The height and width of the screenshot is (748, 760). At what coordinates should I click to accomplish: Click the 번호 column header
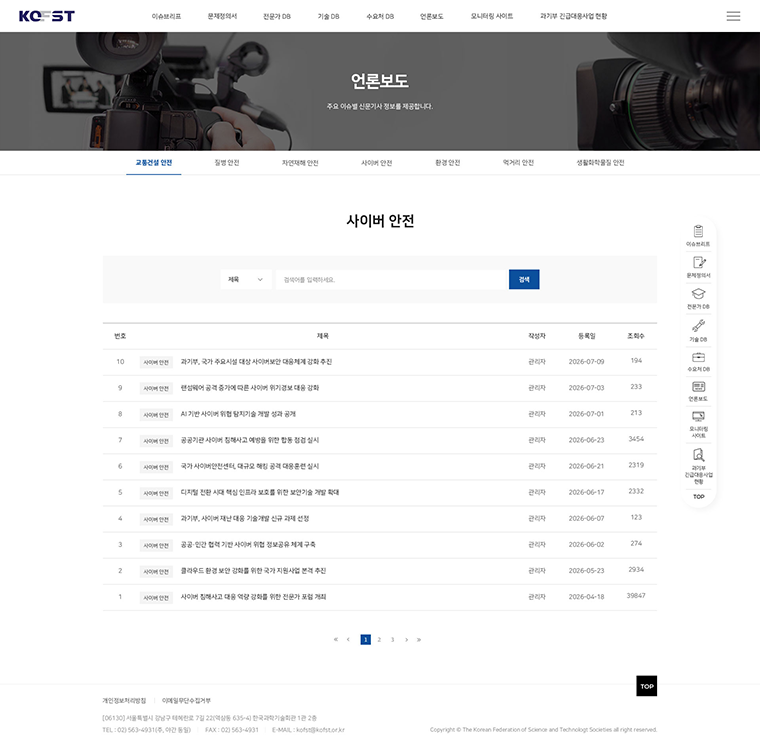click(120, 336)
